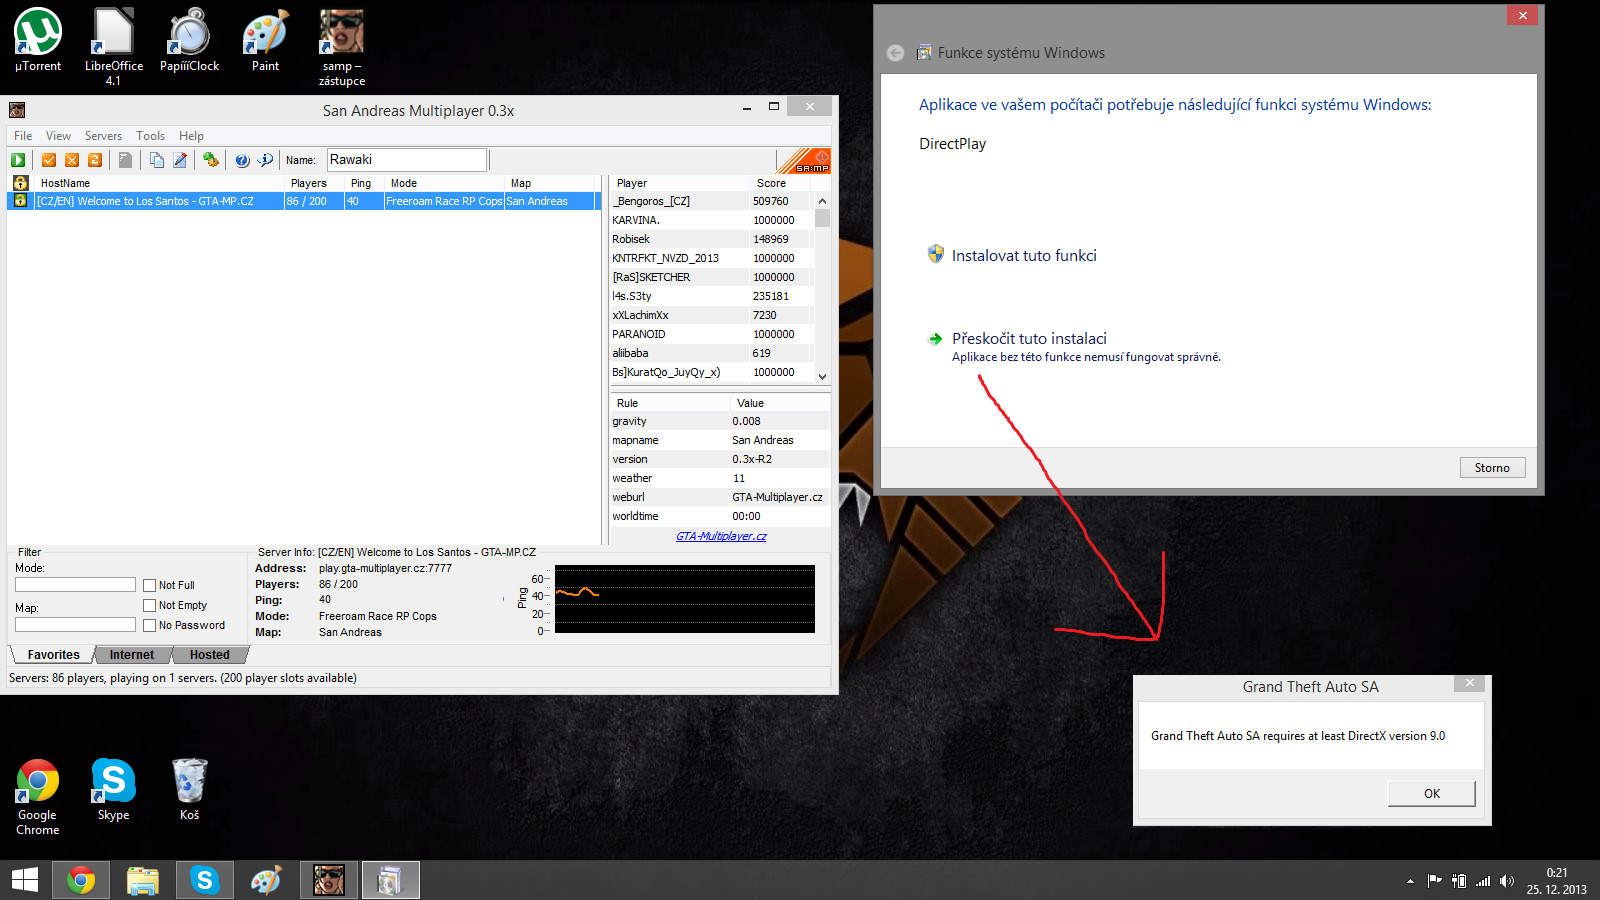
Task: Click the SA-MP taskbar icon
Action: 329,880
